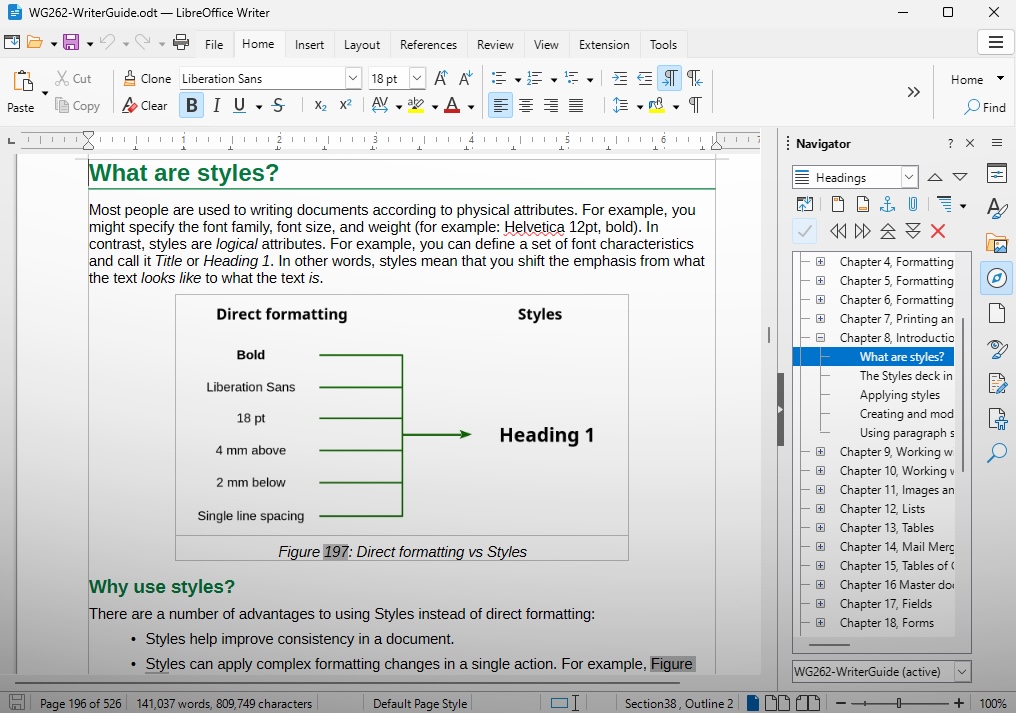Image resolution: width=1016 pixels, height=713 pixels.
Task: Collapse Chapter 8 in Navigator tree
Action: point(820,338)
